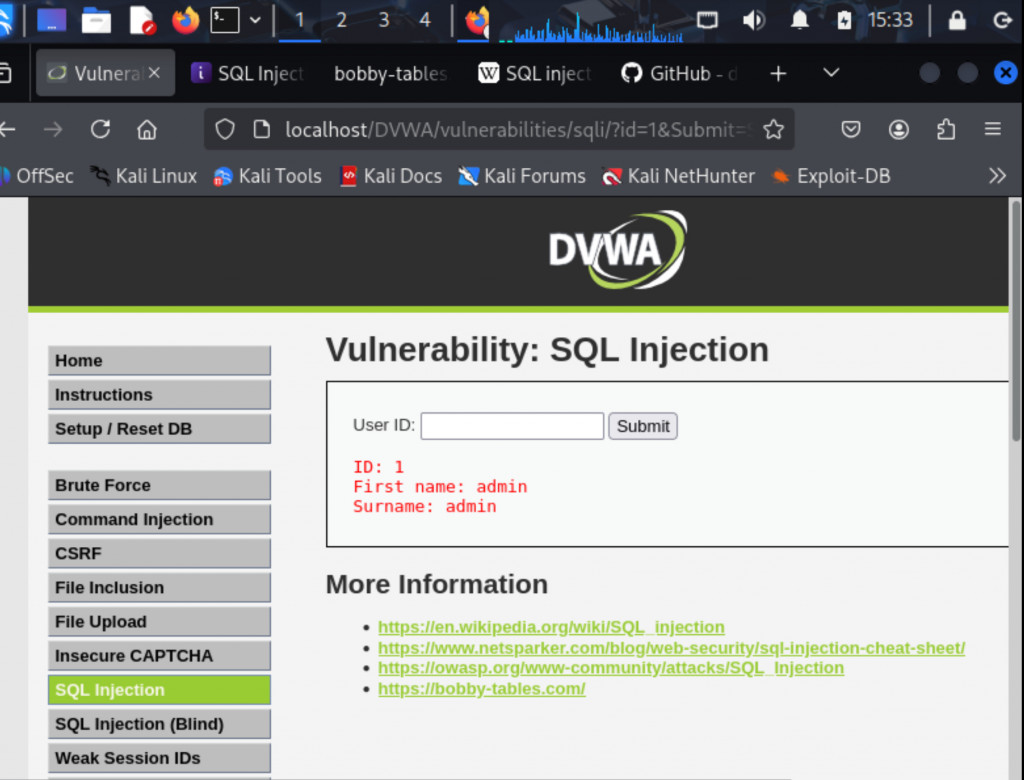Open notifications bell icon
This screenshot has height=780, width=1024.
tap(799, 20)
